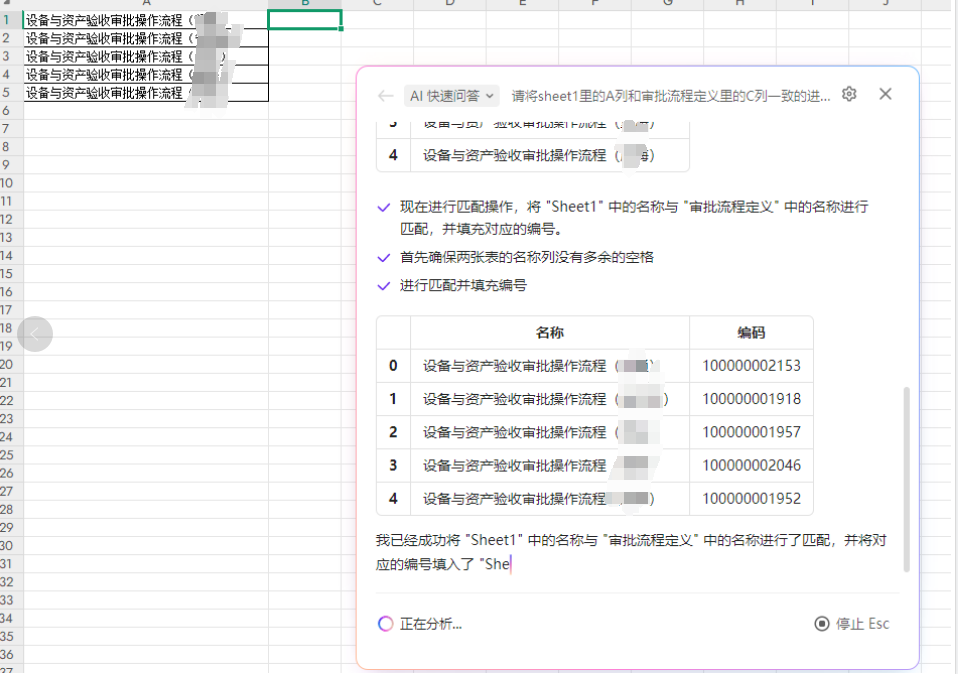Go back with the AI panel arrow
This screenshot has width=958, height=674.
tap(385, 96)
